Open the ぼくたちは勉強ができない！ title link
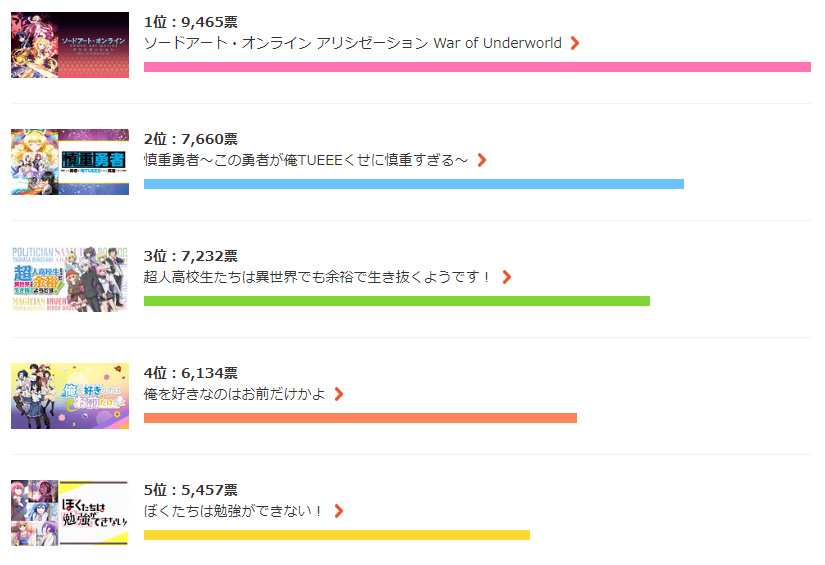The height and width of the screenshot is (565, 825). (x=234, y=511)
